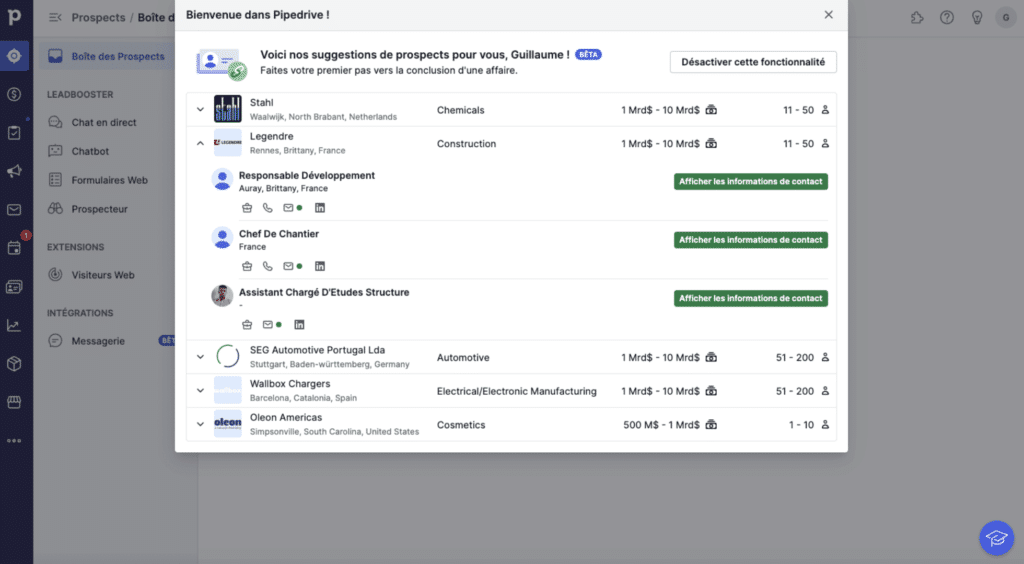The image size is (1024, 564).
Task: Open the user avatar G menu
Action: (1006, 18)
